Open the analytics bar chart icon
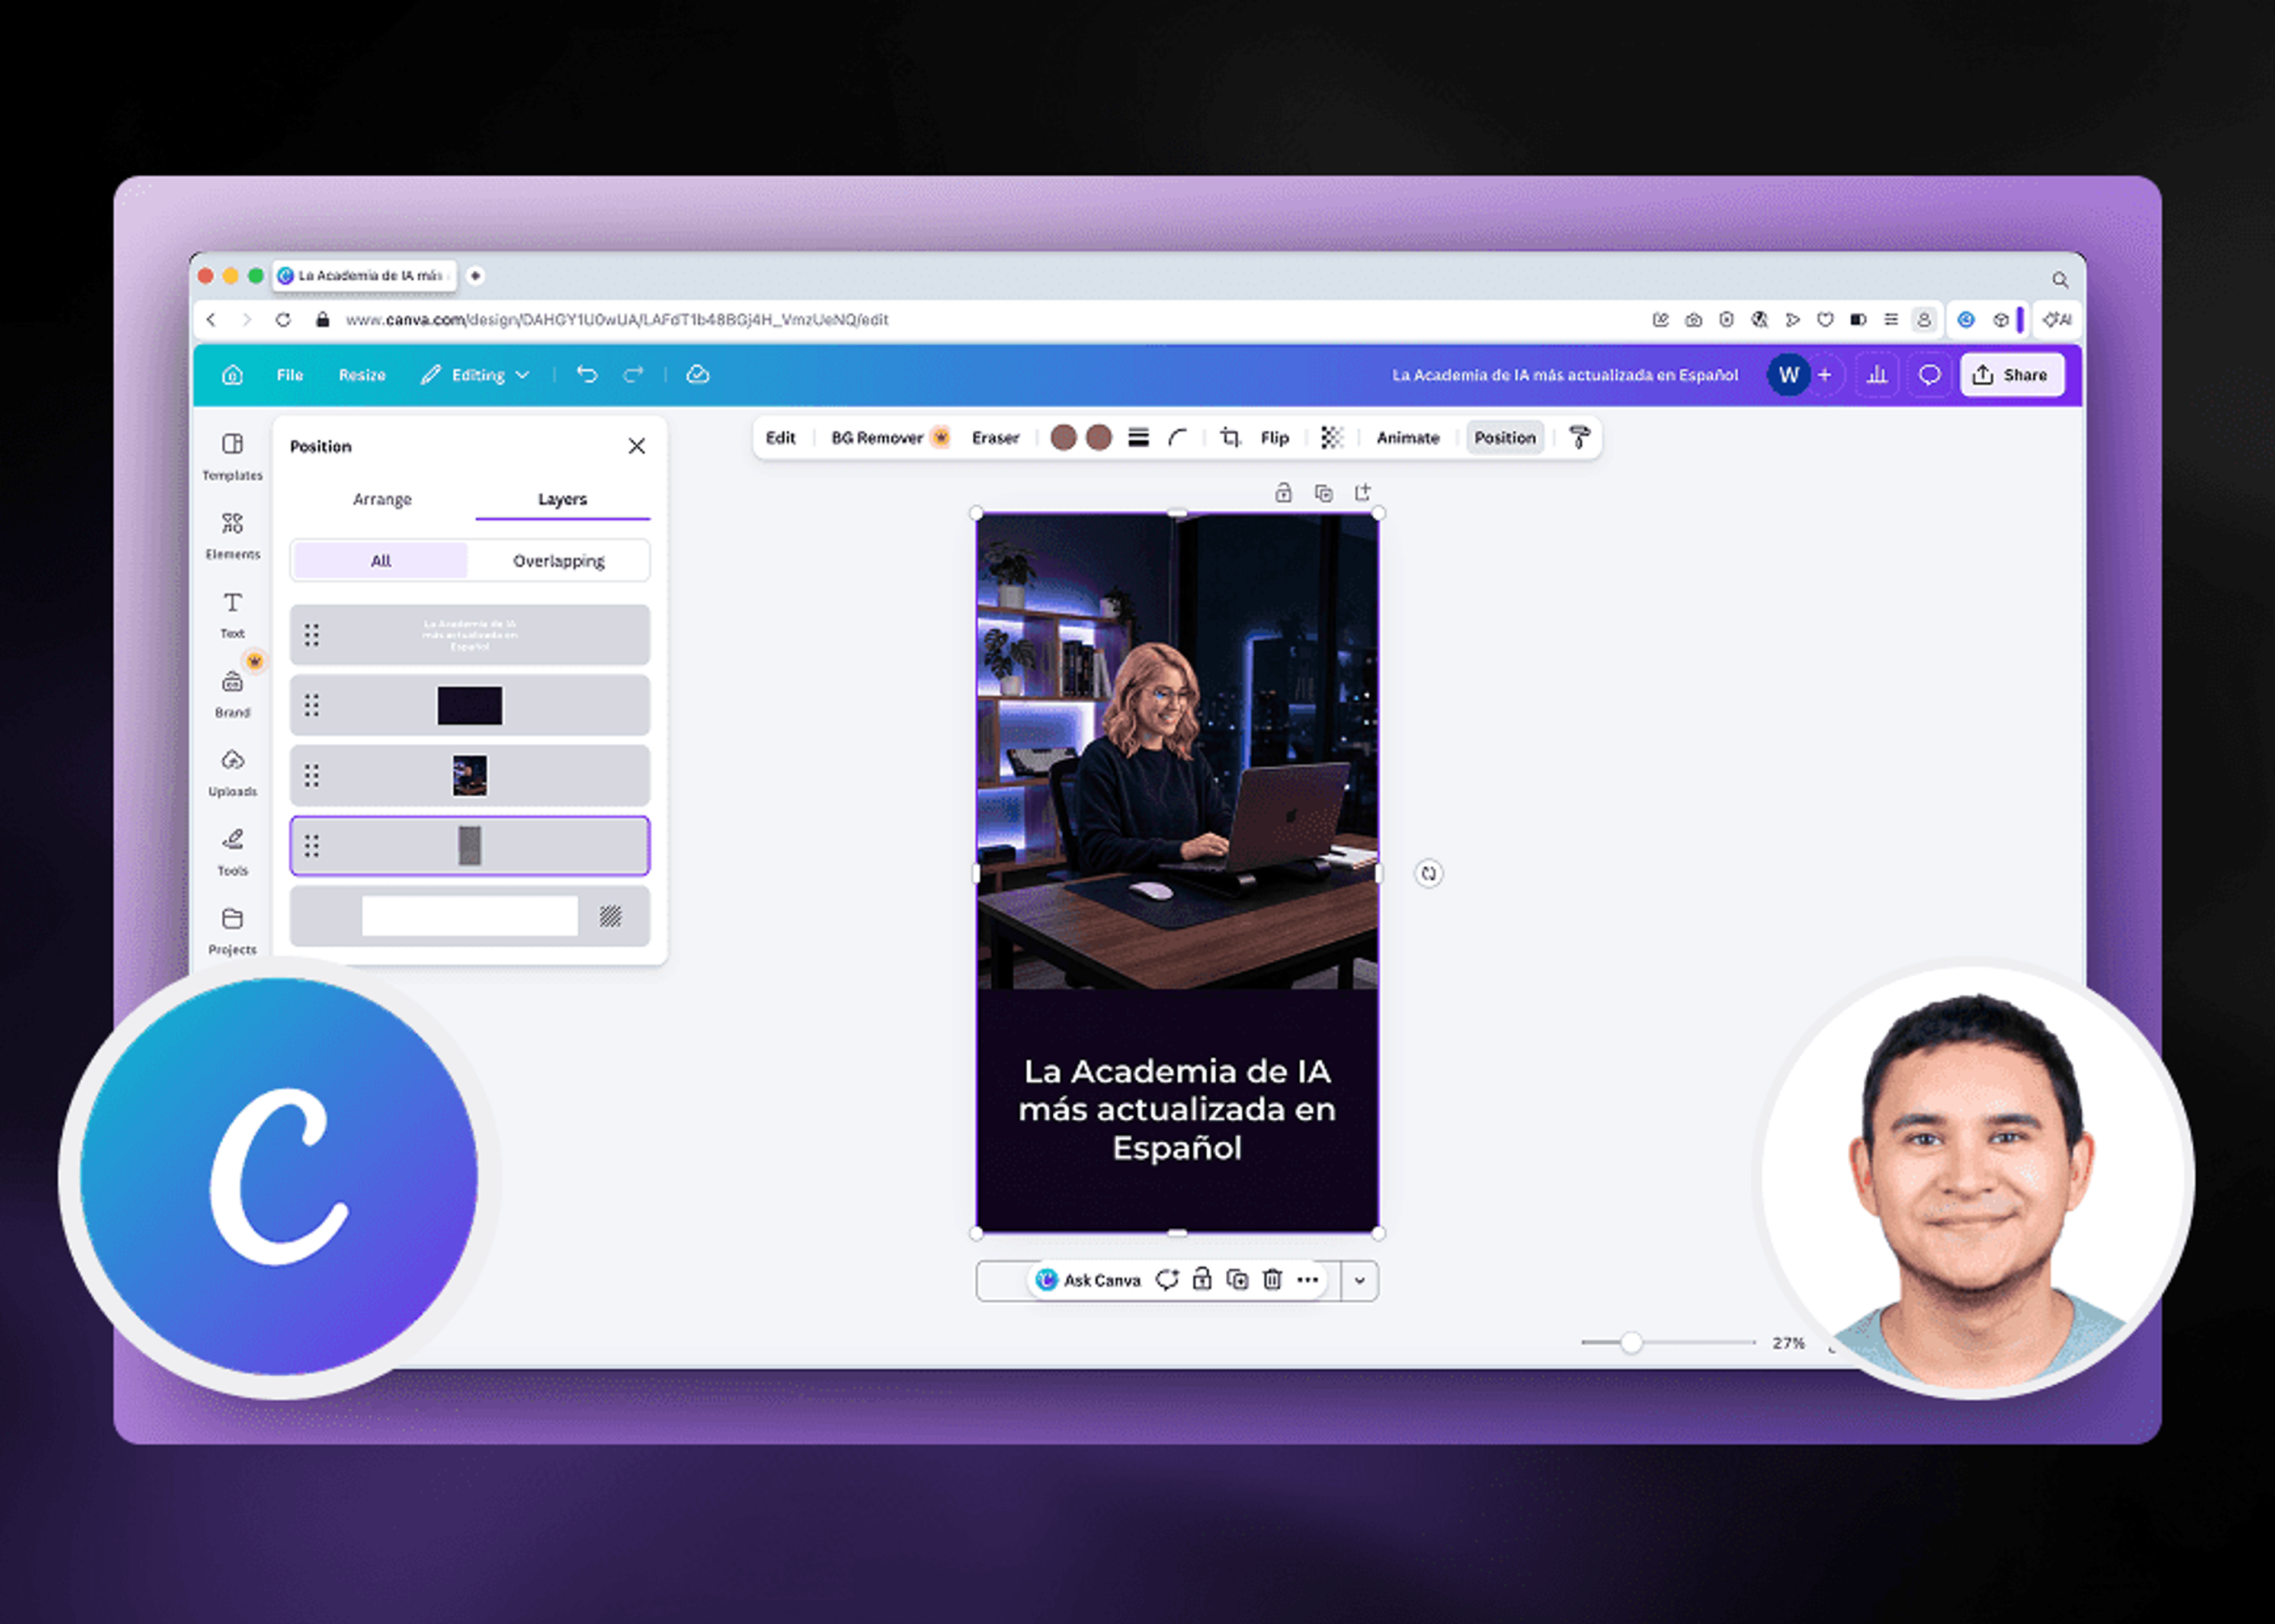2275x1624 pixels. [1877, 374]
